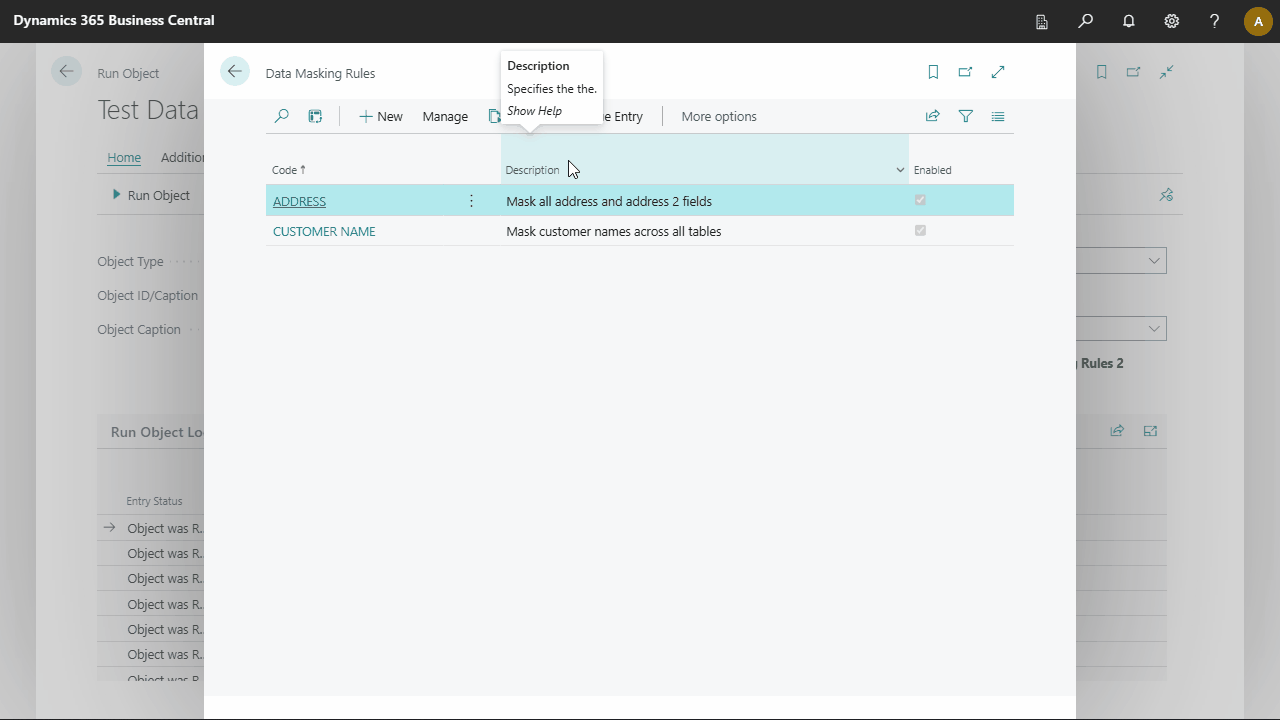Click the New action button
The width and height of the screenshot is (1280, 720).
pyautogui.click(x=381, y=116)
